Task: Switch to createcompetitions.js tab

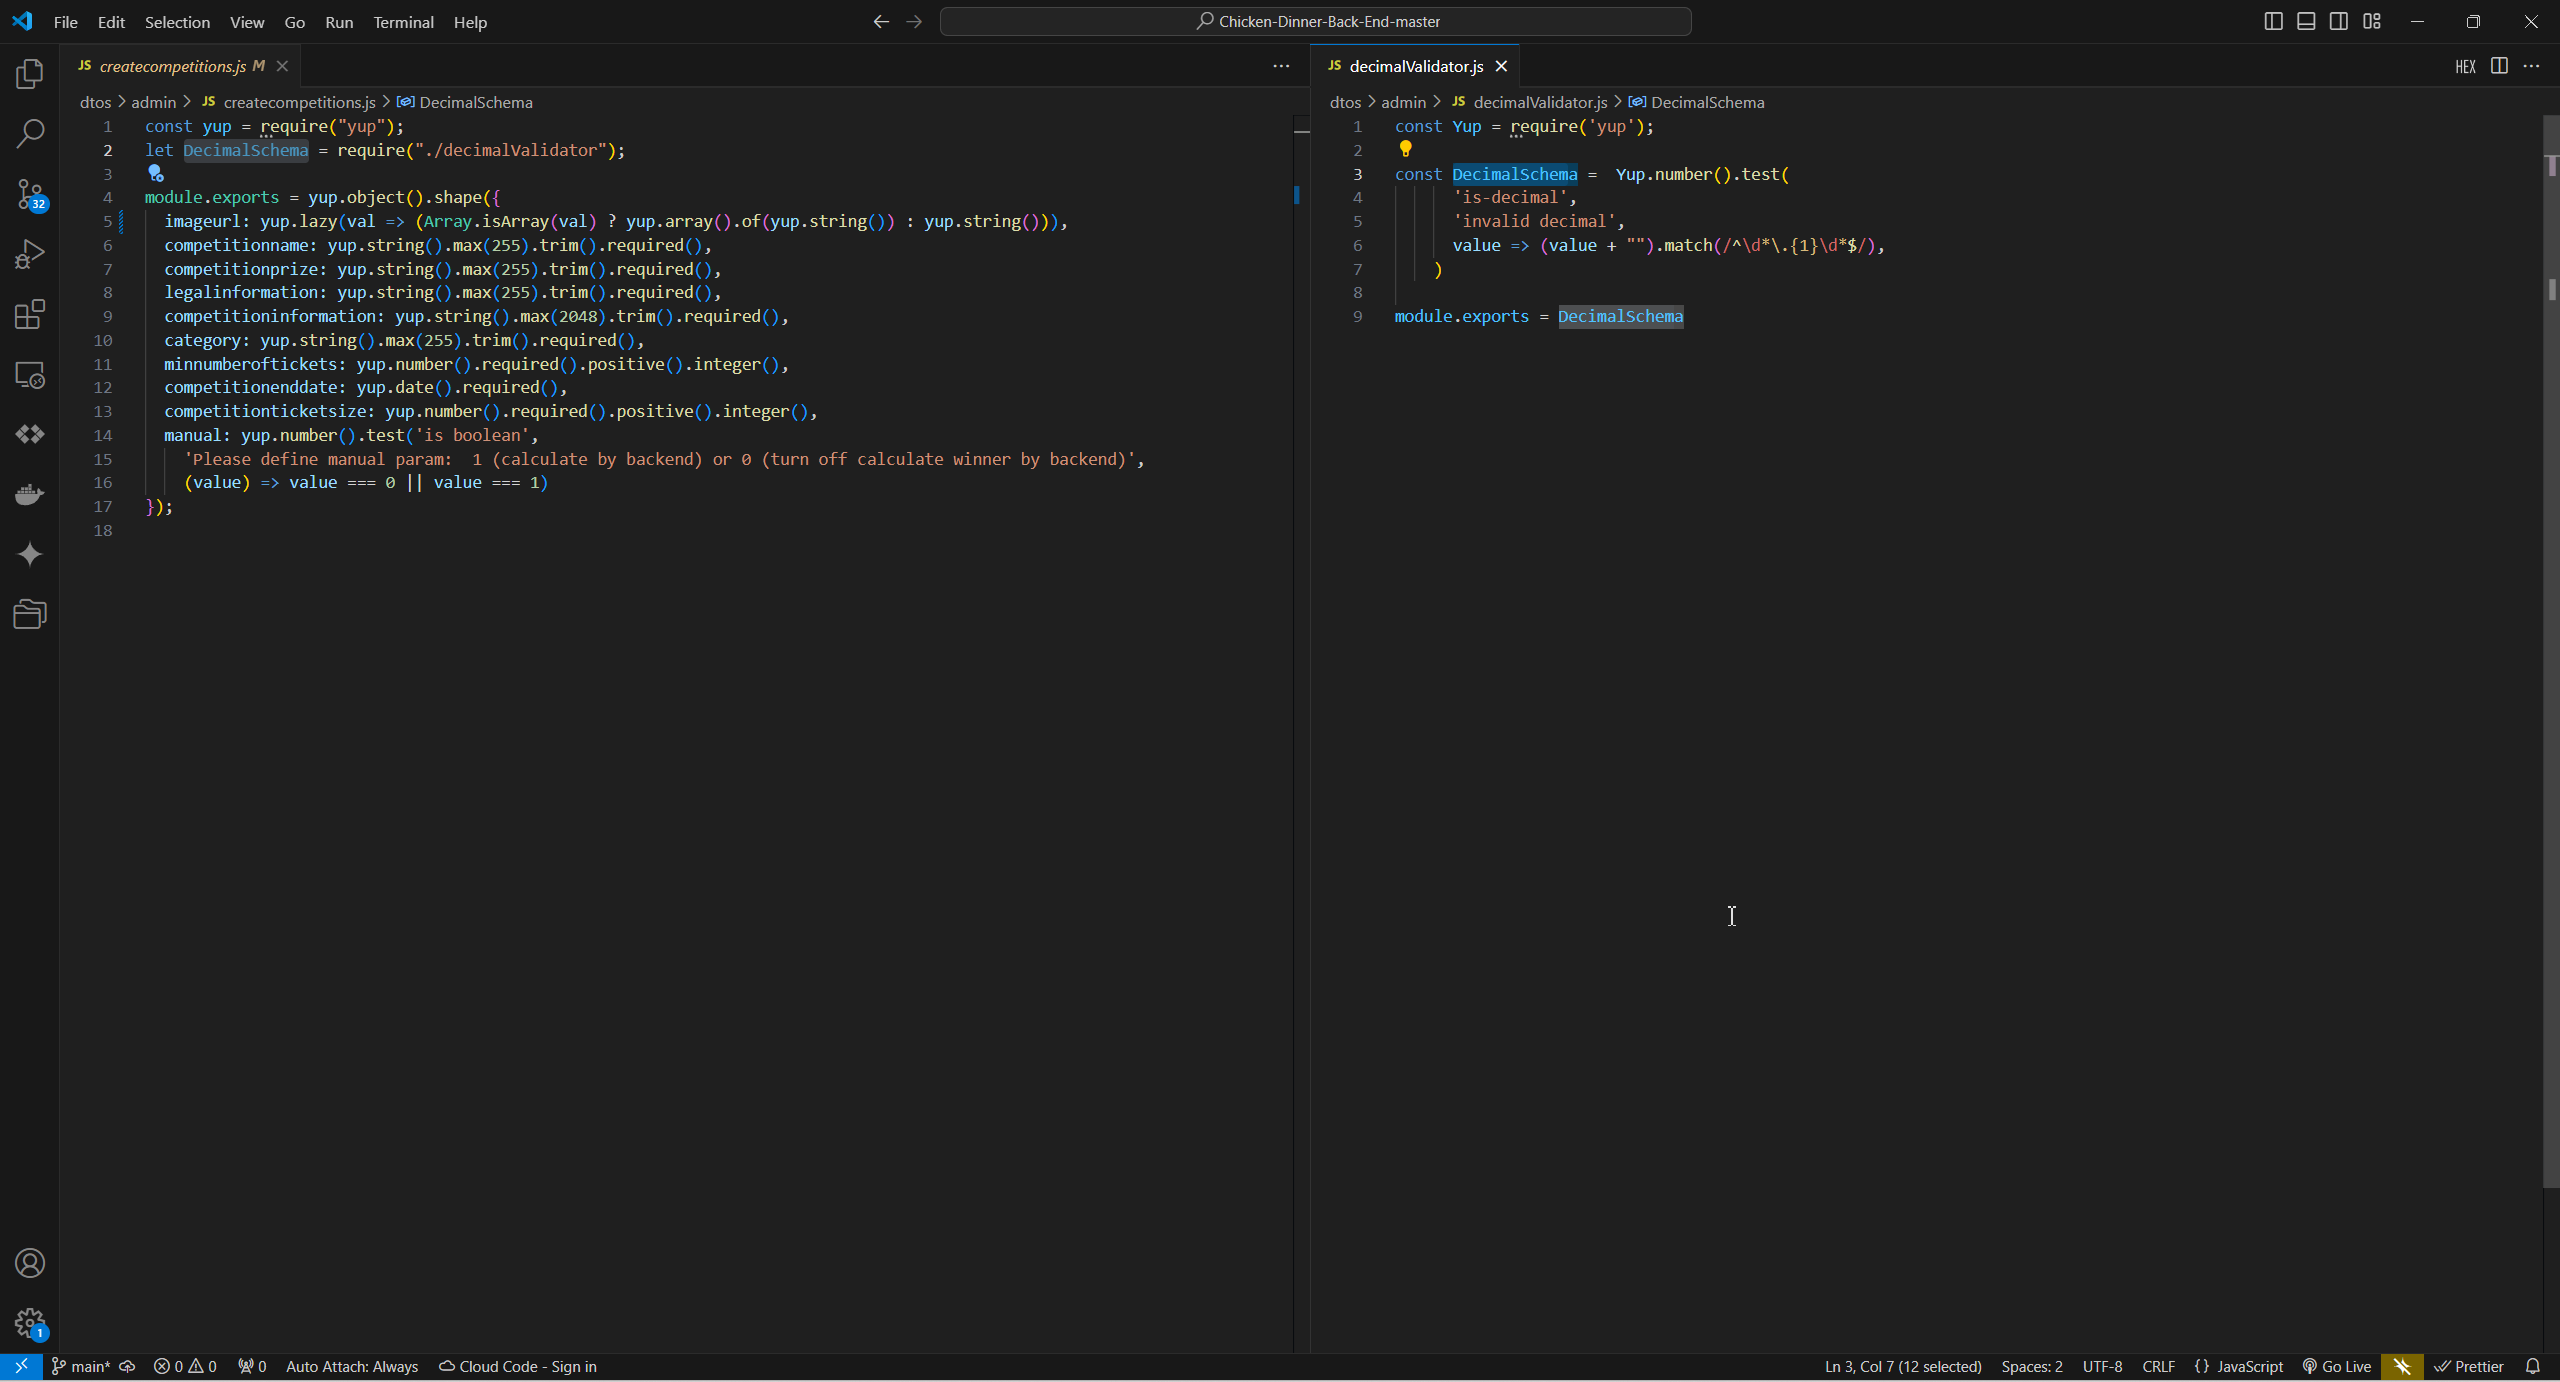Action: click(172, 66)
